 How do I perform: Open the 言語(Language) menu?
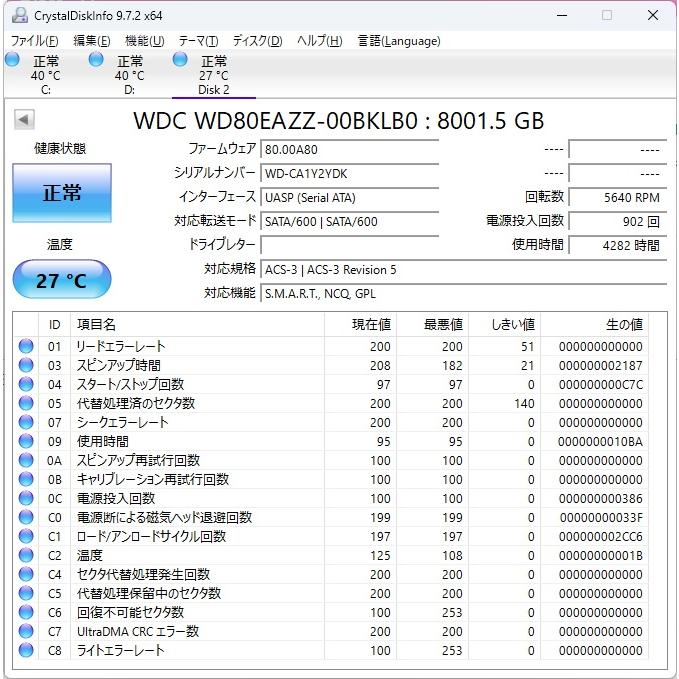point(399,41)
